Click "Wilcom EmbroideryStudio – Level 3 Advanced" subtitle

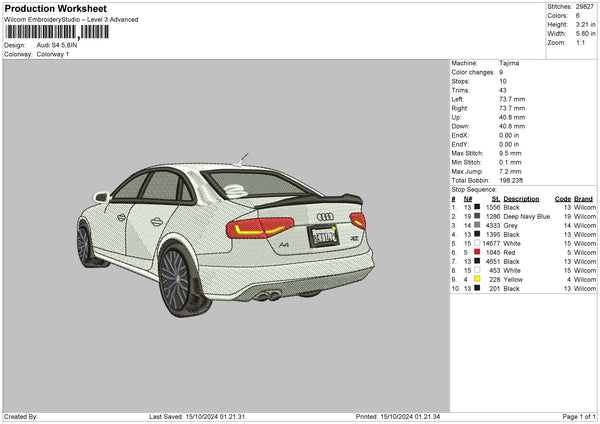coord(71,20)
